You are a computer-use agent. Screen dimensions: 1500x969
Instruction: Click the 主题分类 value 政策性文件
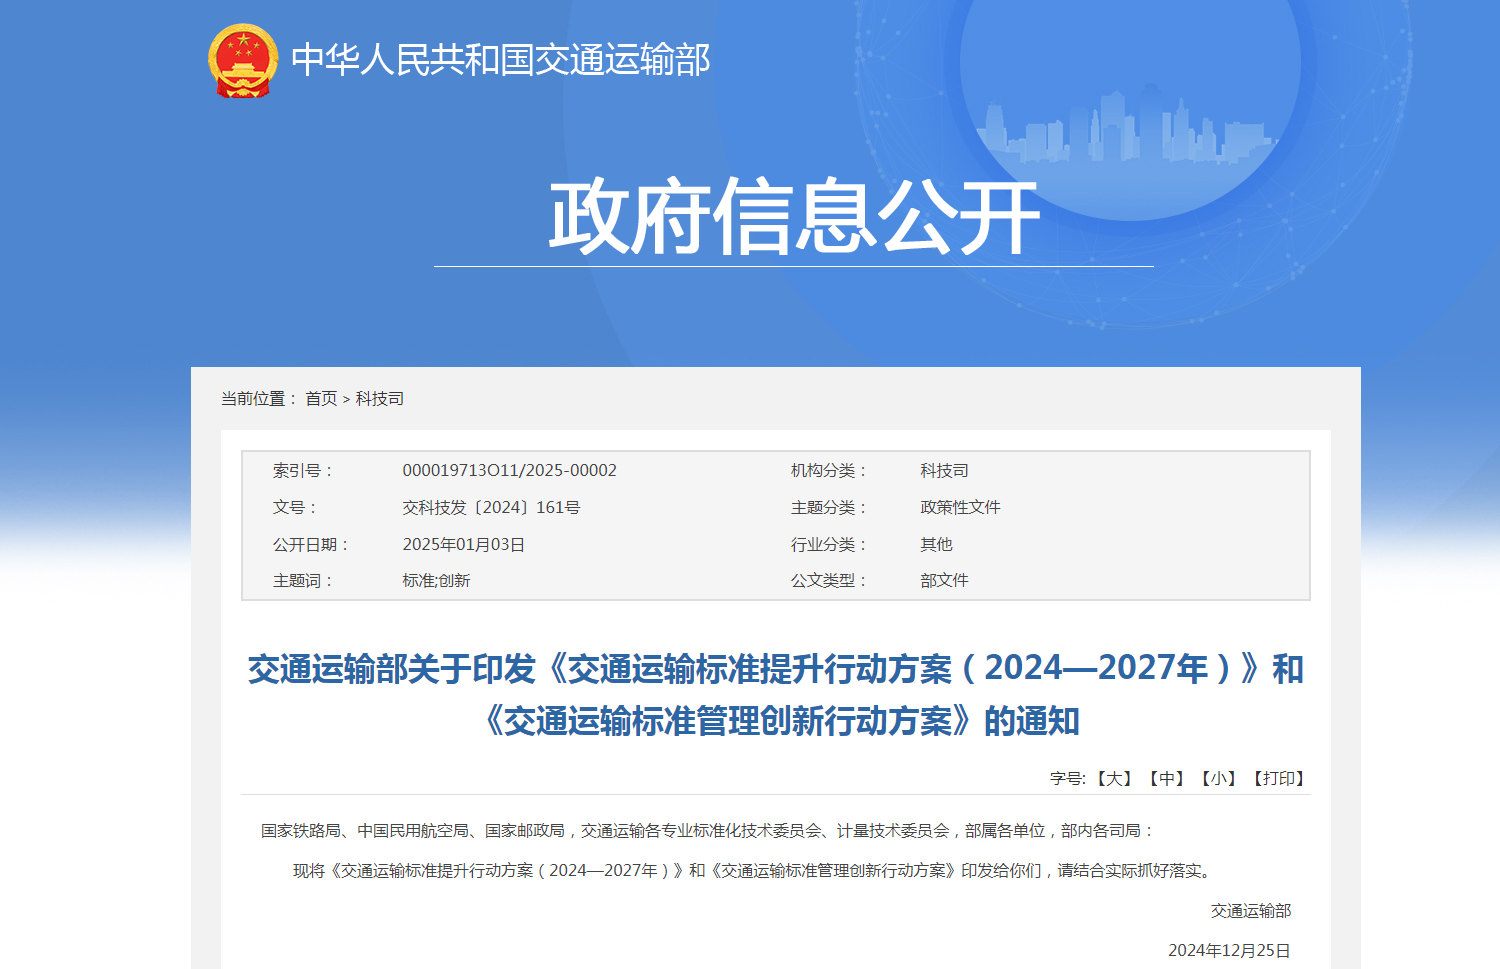point(960,508)
